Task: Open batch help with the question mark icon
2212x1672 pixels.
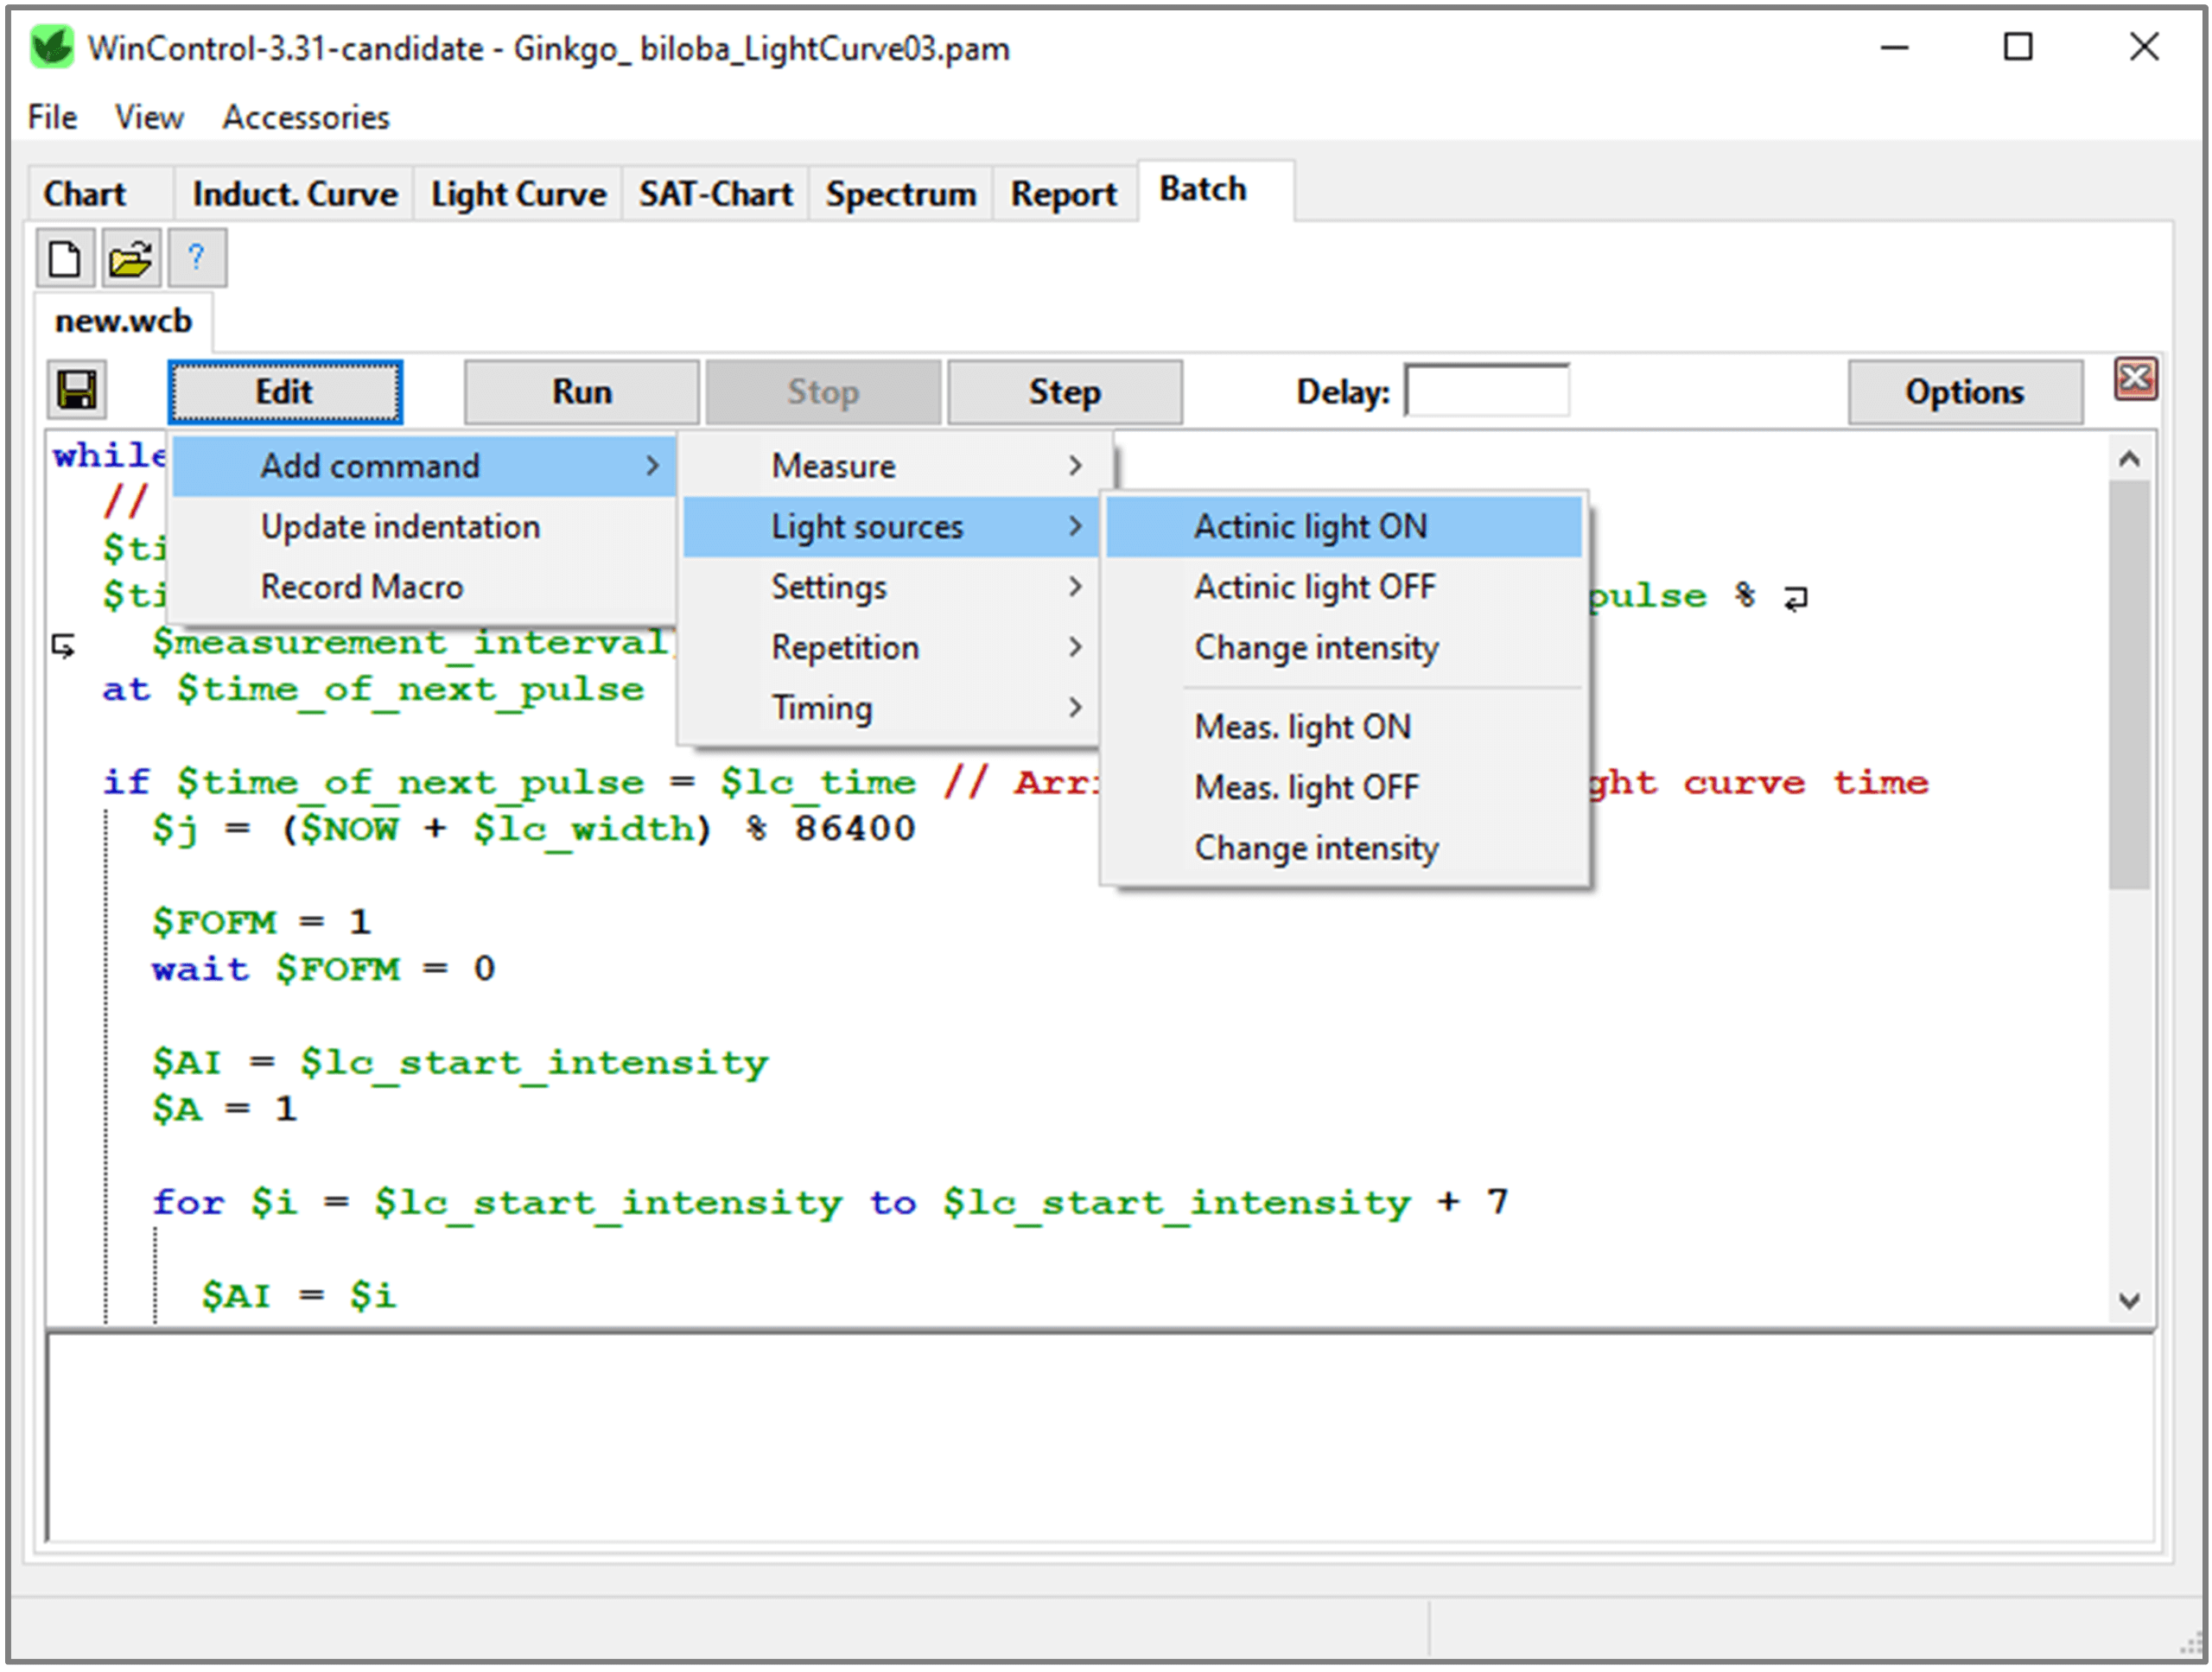Action: 196,258
